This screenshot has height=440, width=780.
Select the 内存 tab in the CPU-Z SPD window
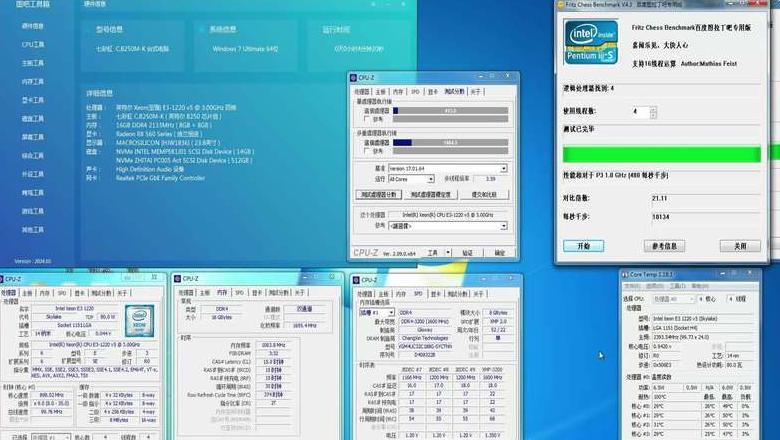(401, 294)
